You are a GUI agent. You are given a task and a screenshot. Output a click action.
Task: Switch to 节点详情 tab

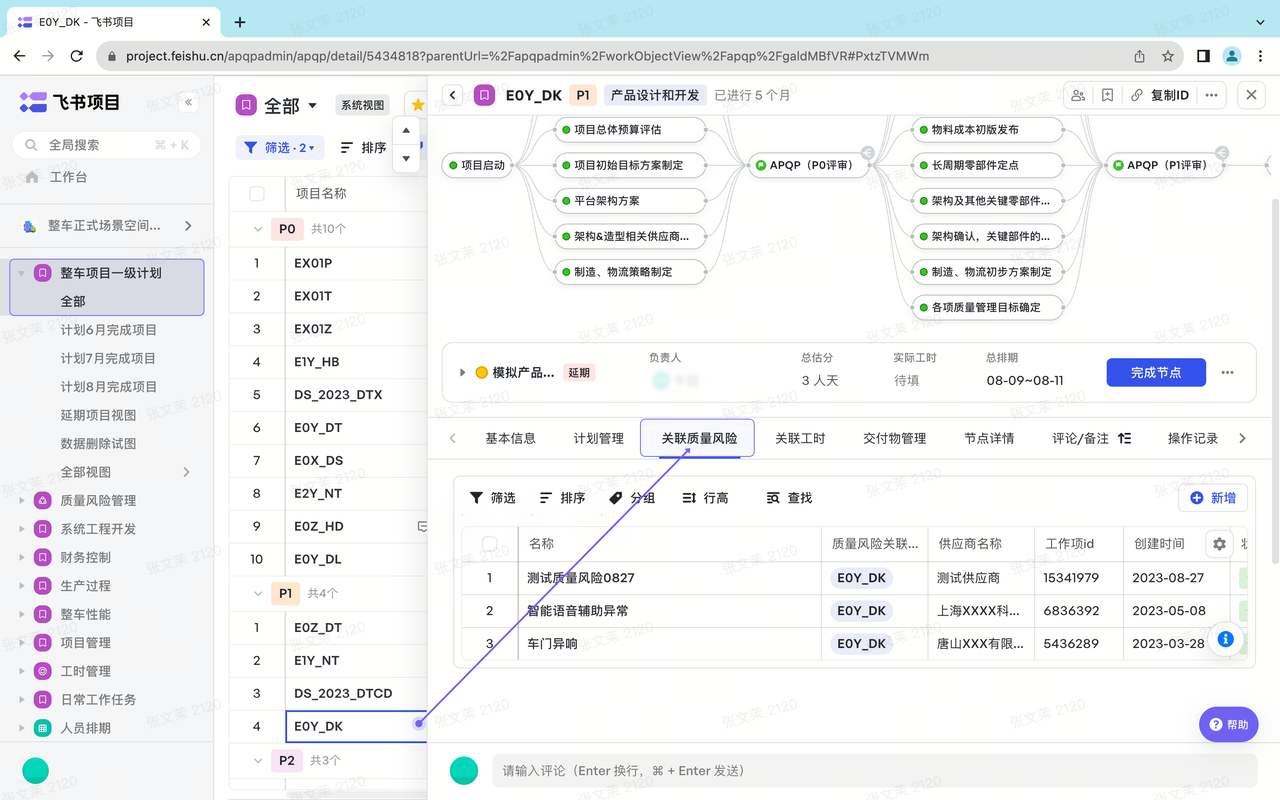click(x=989, y=438)
